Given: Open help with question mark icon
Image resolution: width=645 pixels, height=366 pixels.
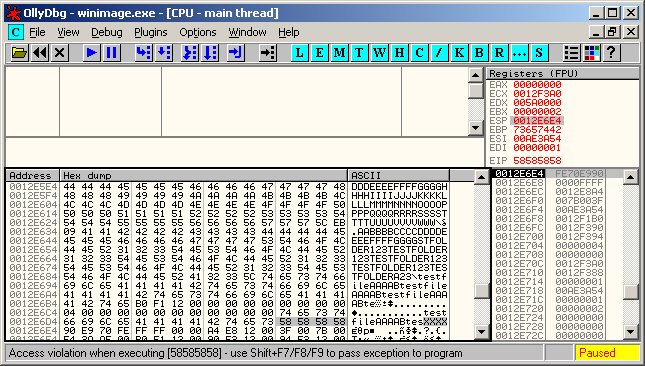Looking at the screenshot, I should click(611, 53).
